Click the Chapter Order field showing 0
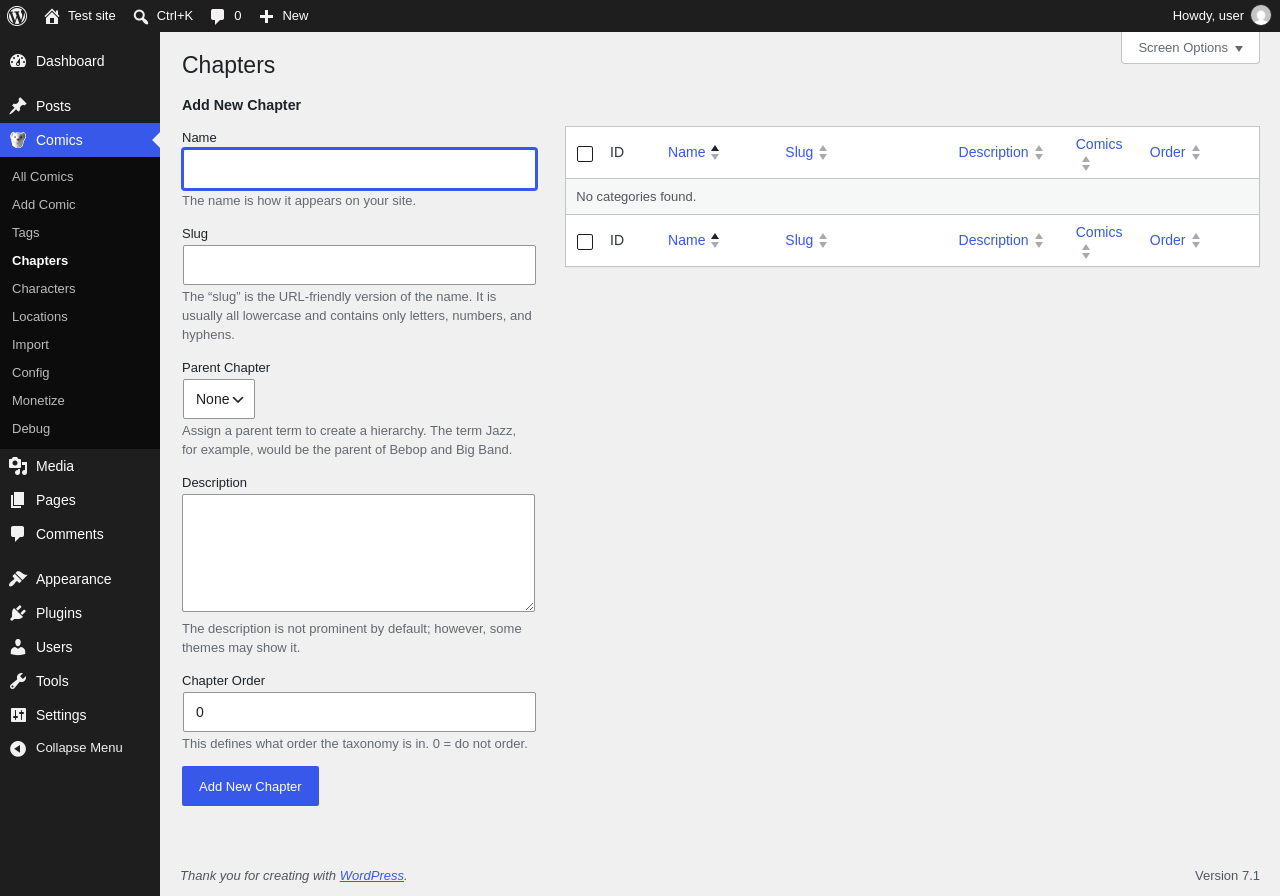The width and height of the screenshot is (1280, 896). (x=359, y=712)
